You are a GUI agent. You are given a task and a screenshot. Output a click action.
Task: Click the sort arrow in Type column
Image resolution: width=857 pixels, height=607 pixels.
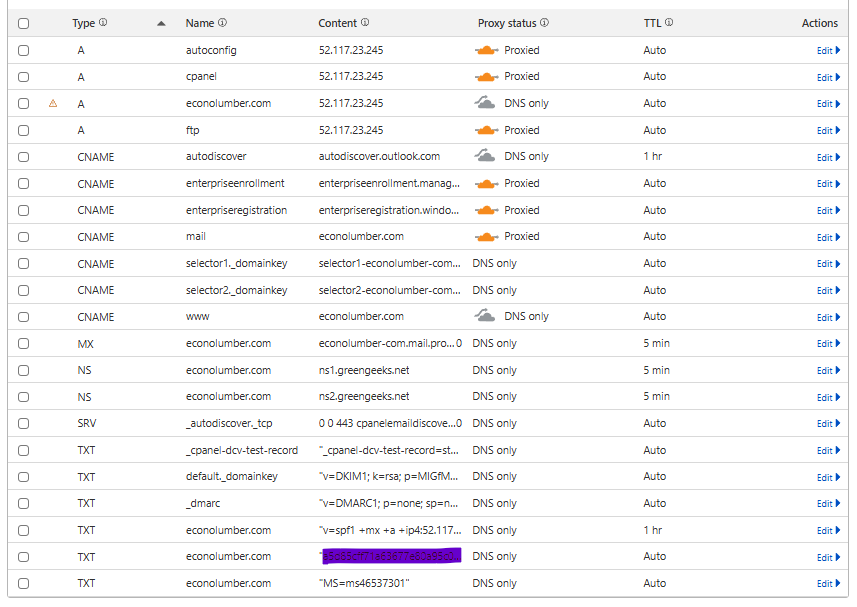(x=161, y=23)
